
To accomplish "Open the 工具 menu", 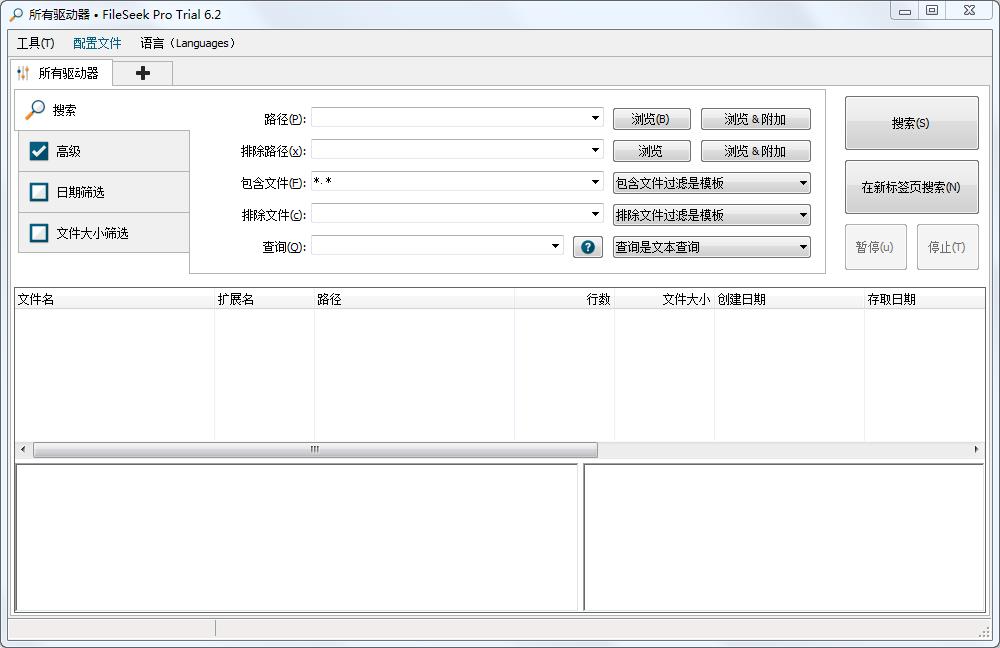I will pos(31,43).
